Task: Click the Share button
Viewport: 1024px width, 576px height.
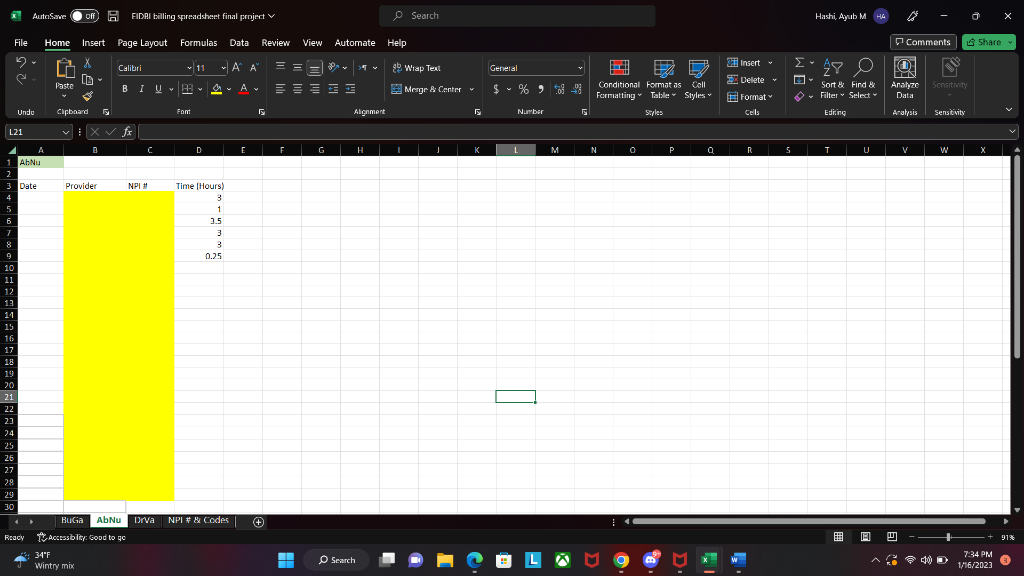Action: point(988,42)
